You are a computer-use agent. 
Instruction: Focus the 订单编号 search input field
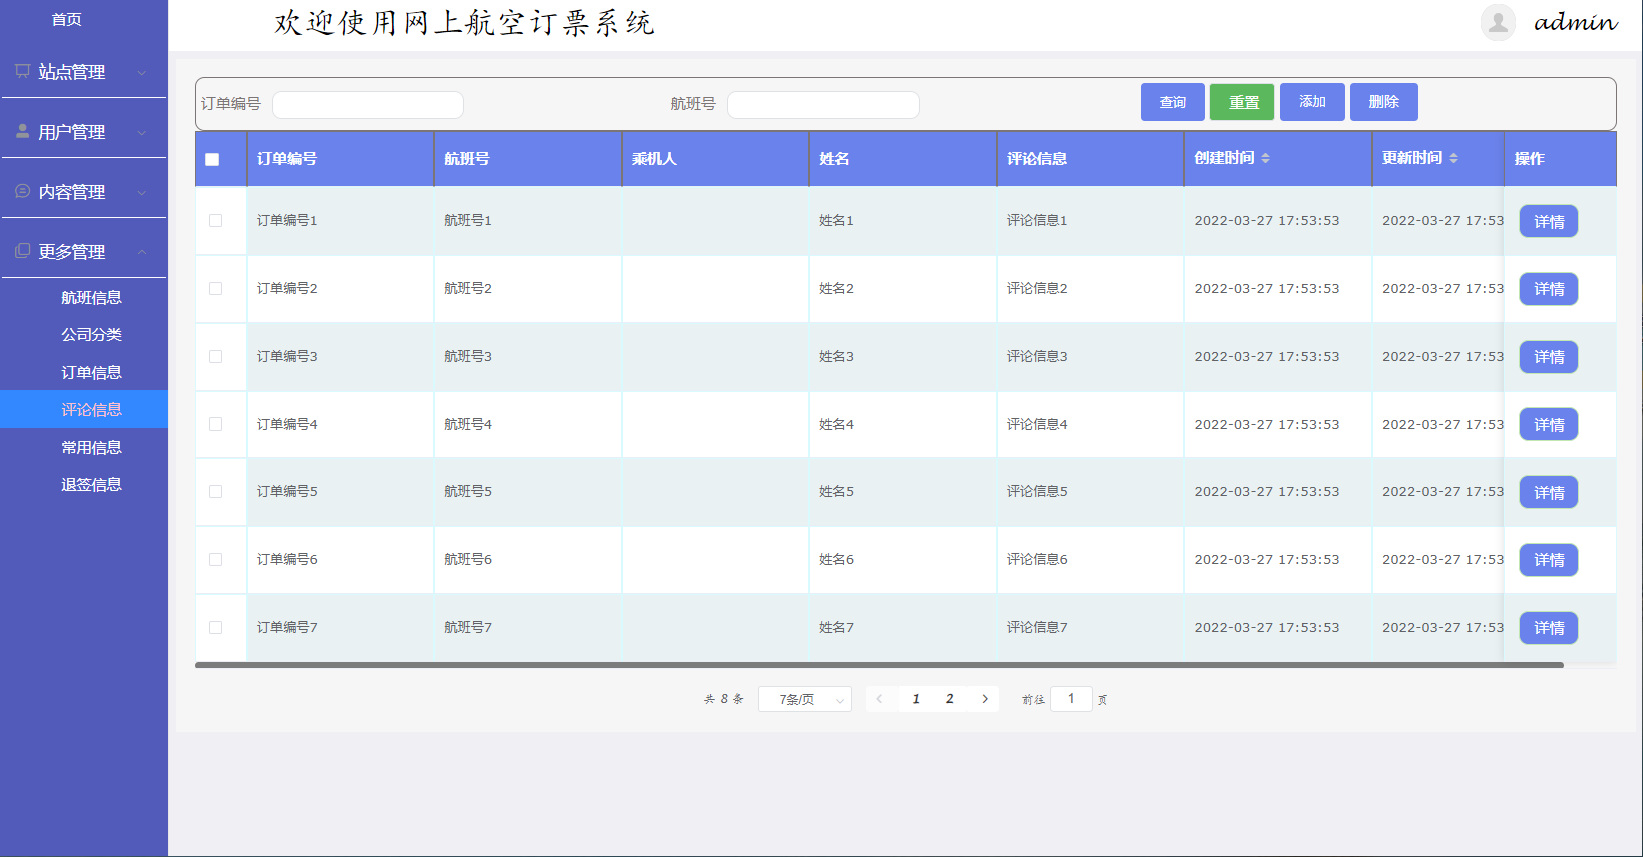point(368,105)
